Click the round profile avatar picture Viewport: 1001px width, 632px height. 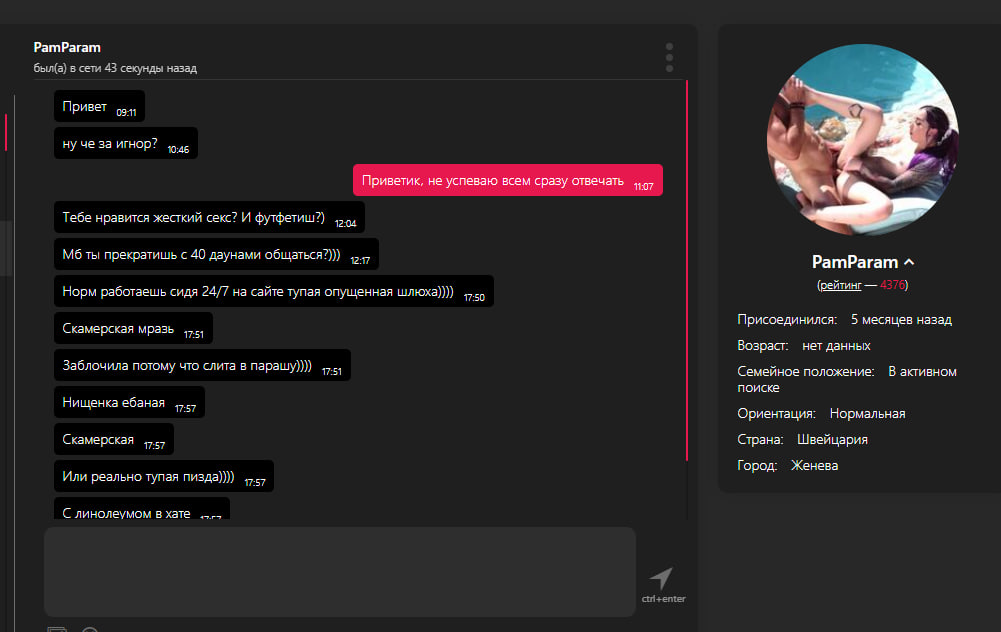tap(862, 140)
